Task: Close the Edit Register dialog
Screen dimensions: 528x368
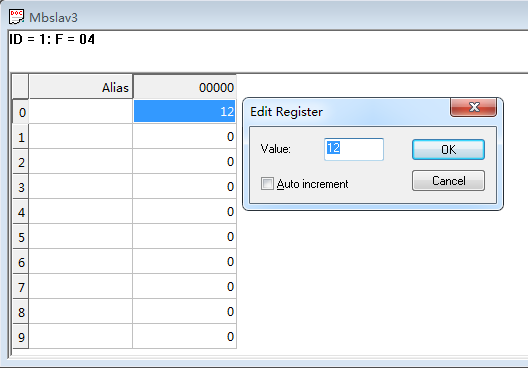Action: point(473,107)
